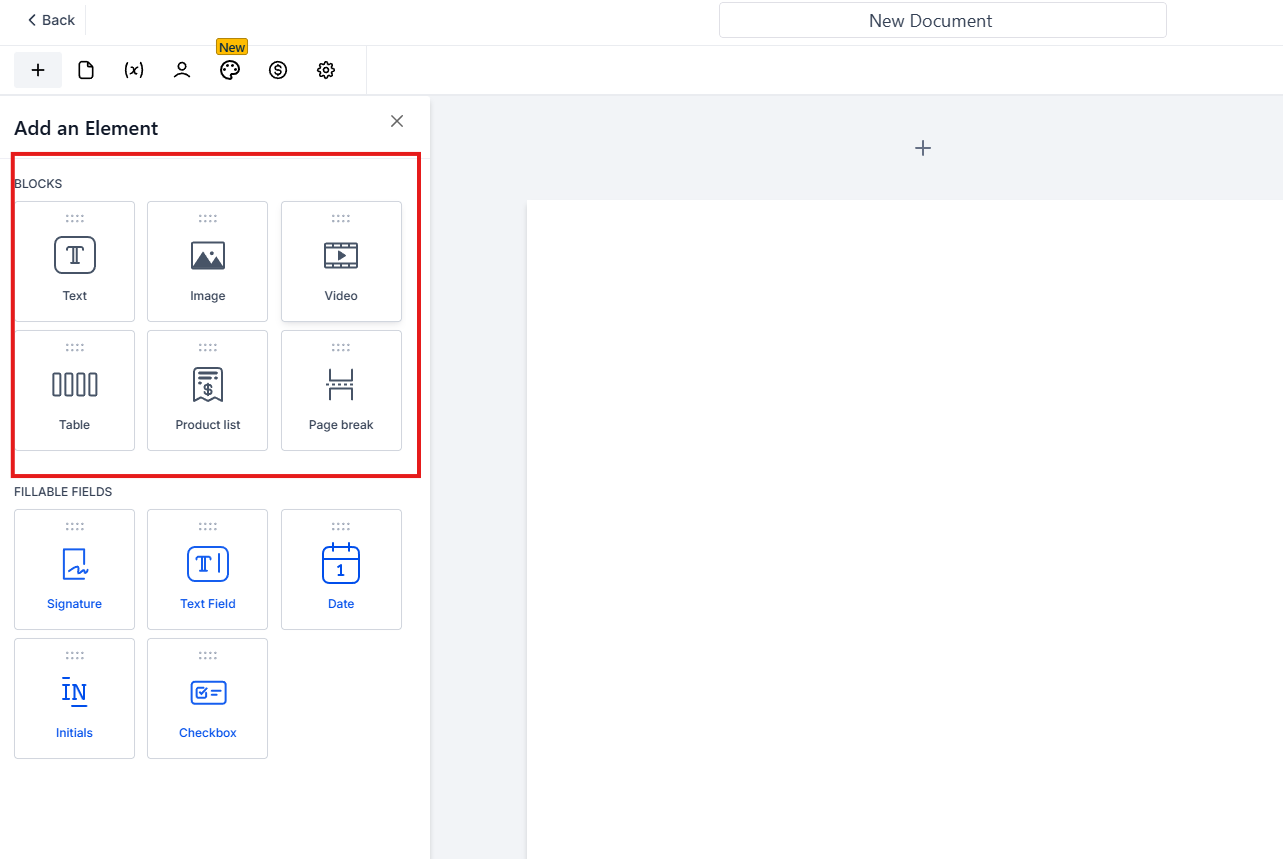Pick the Text Field fillable element

[x=208, y=570]
